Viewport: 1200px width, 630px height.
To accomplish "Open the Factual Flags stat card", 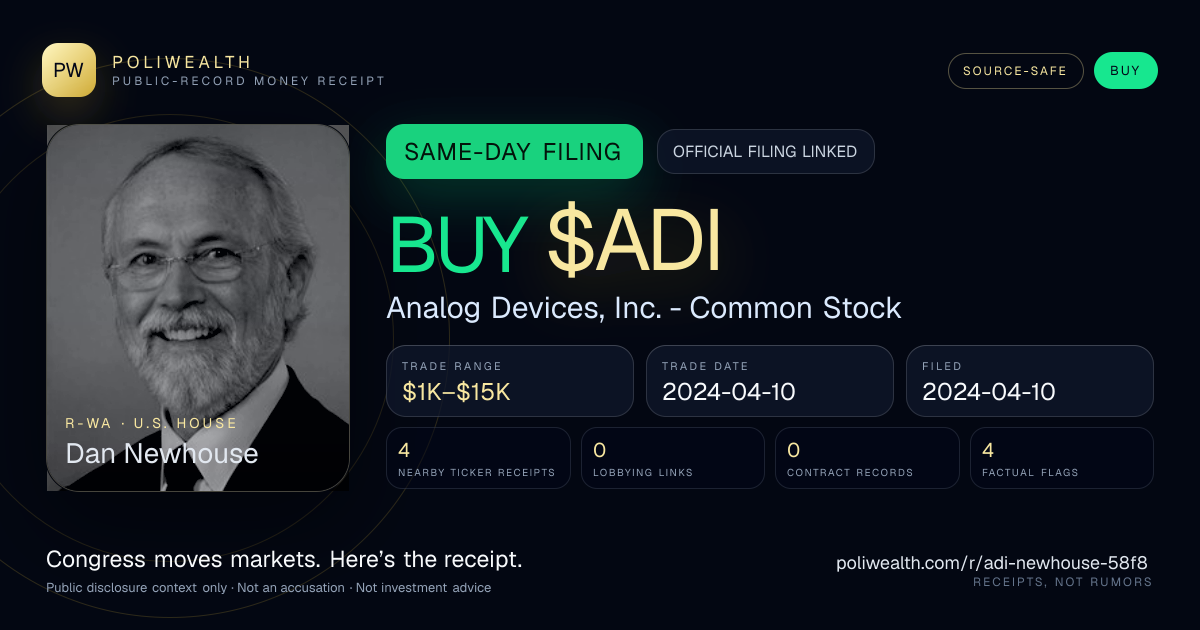I will point(1062,458).
